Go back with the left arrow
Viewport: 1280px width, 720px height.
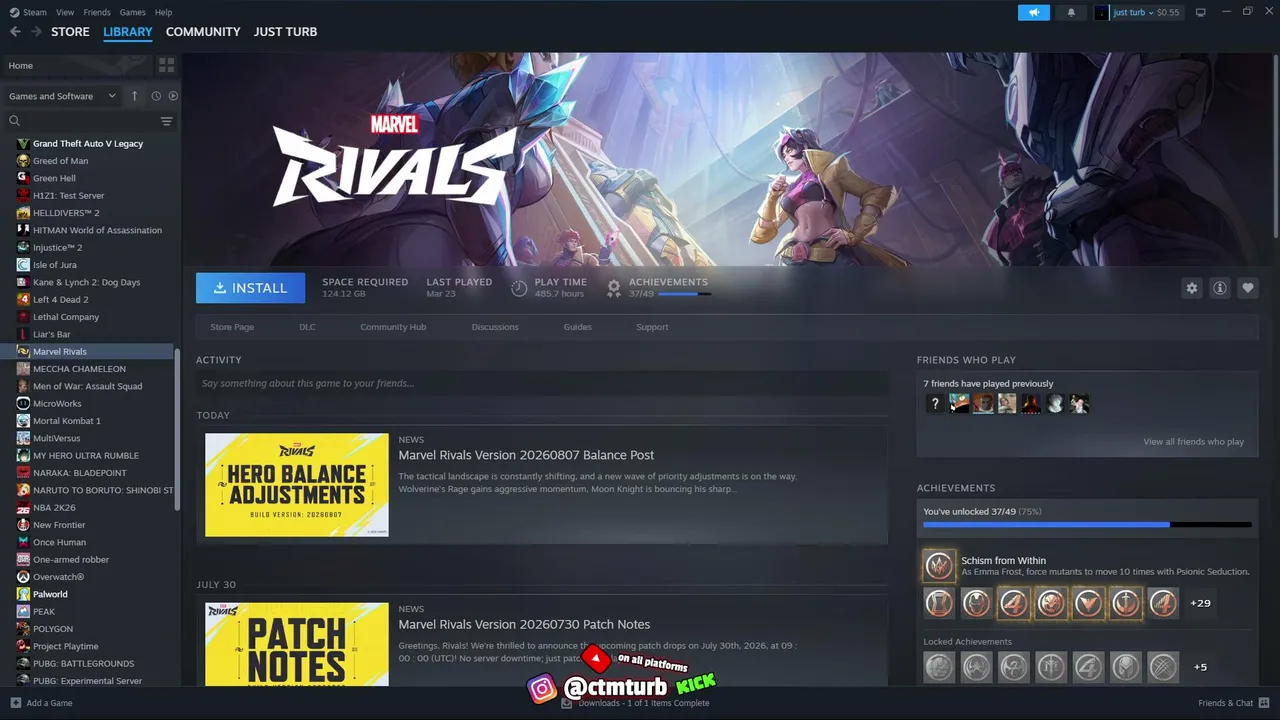[15, 32]
